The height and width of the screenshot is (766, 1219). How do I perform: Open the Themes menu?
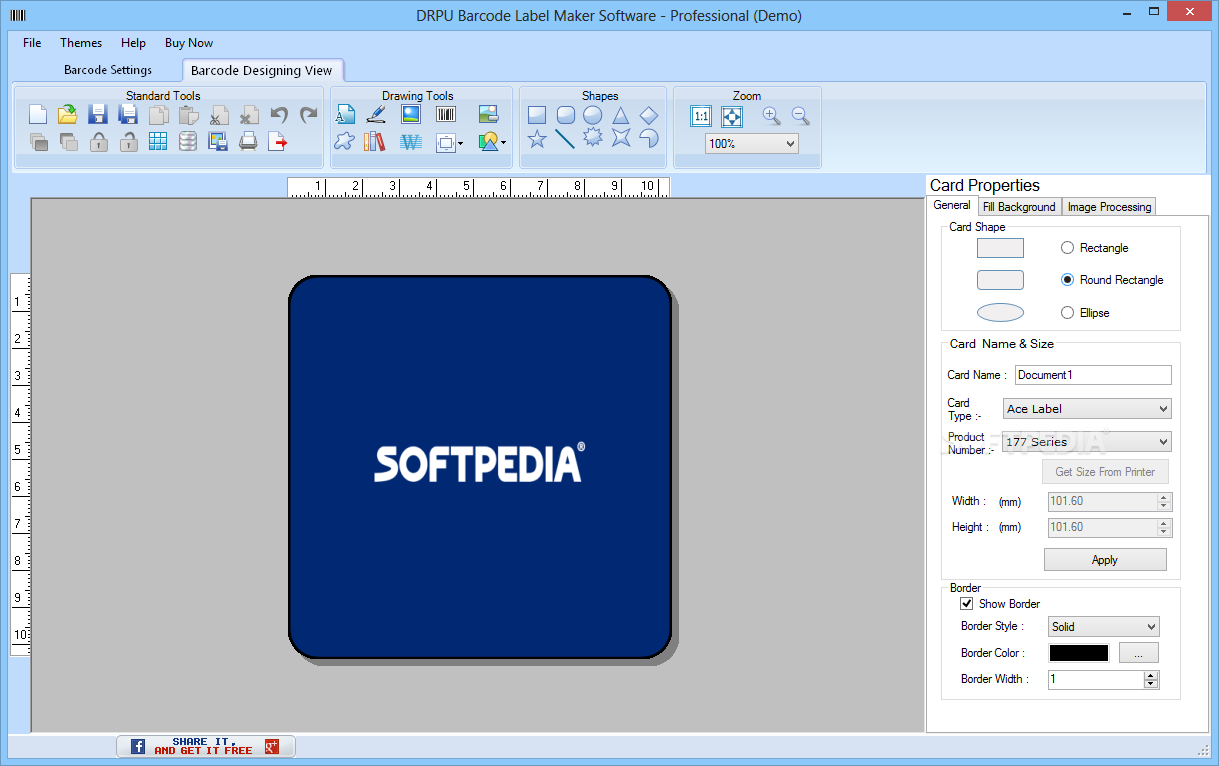(x=81, y=43)
